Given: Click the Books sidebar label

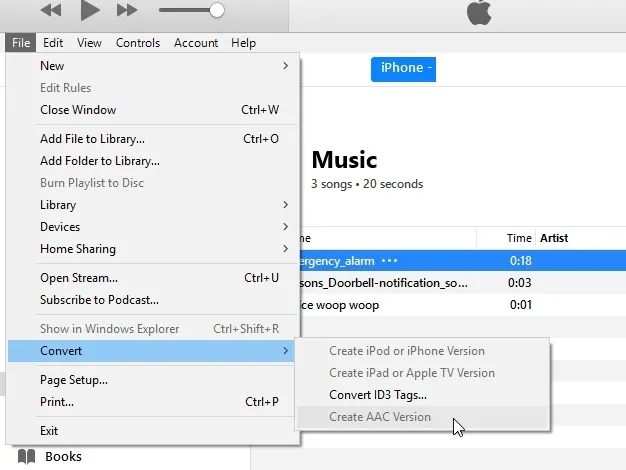Looking at the screenshot, I should tap(63, 456).
